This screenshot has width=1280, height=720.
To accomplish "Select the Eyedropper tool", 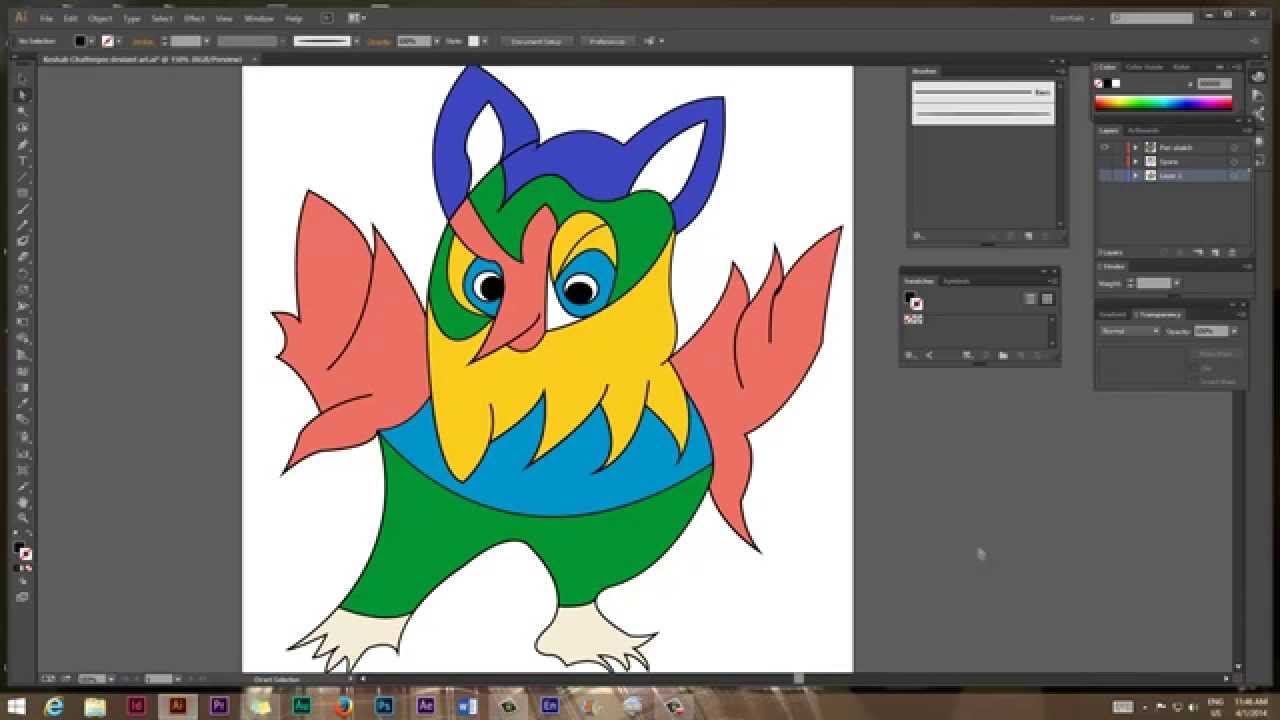I will tap(23, 403).
